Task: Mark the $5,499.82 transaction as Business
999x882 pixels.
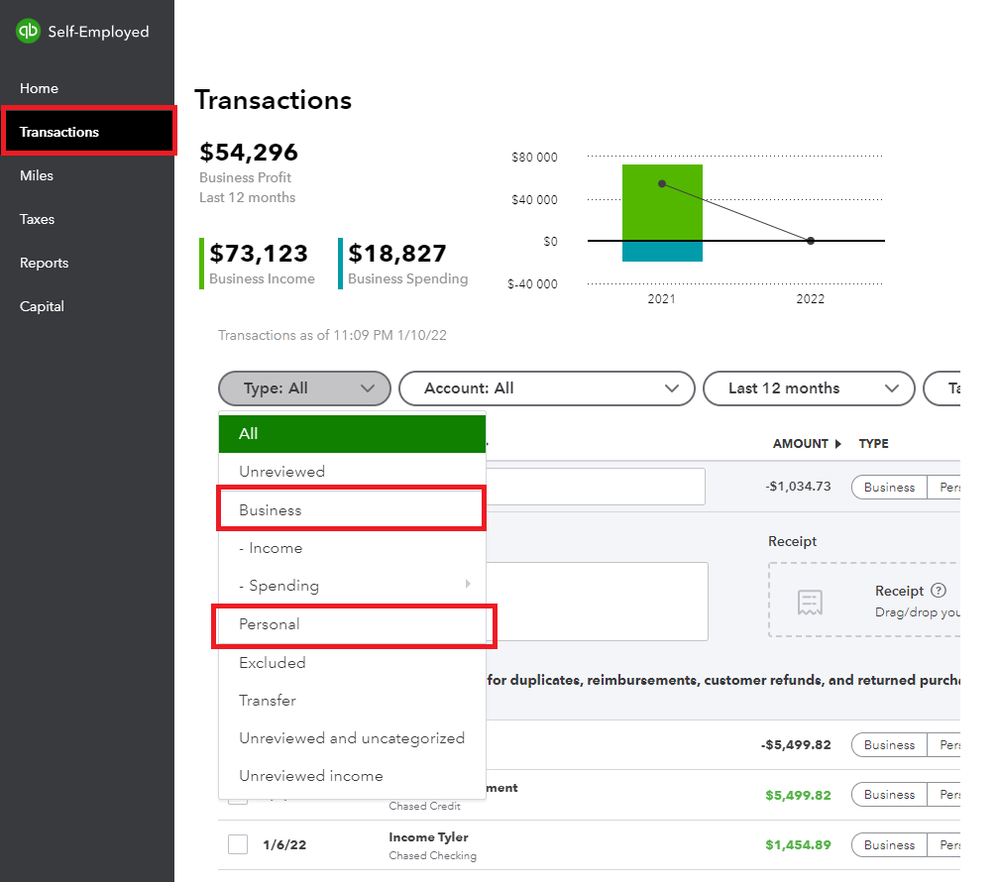Action: click(x=889, y=794)
